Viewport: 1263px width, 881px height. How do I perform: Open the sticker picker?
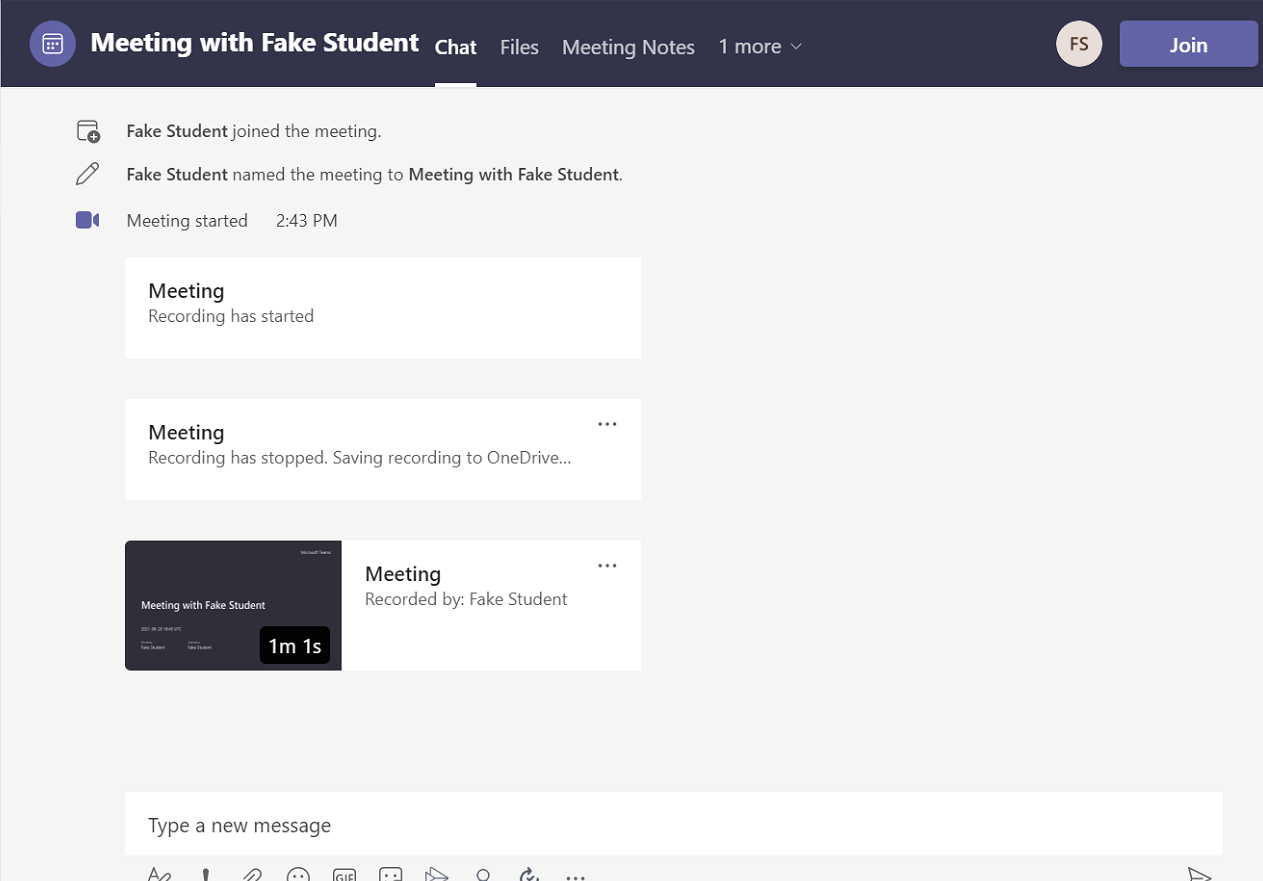[x=391, y=874]
